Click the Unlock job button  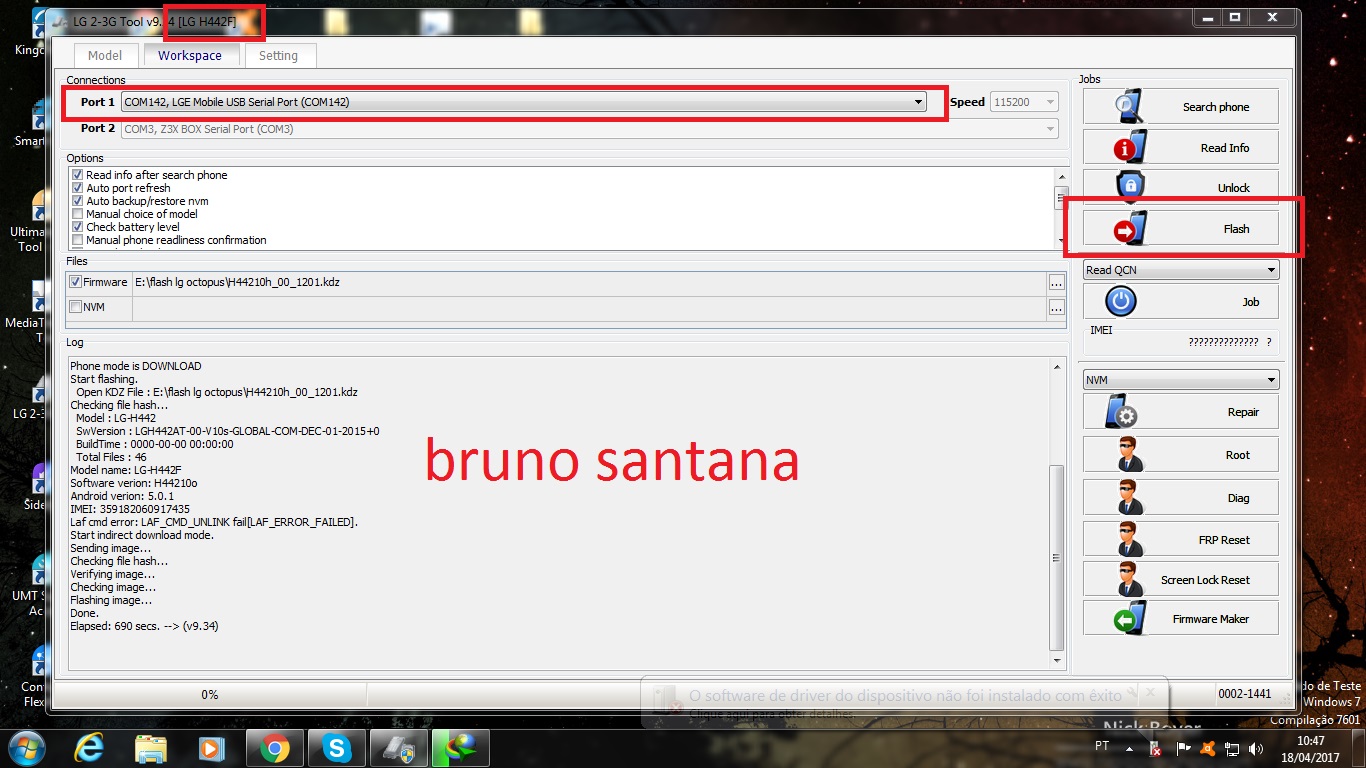tap(1180, 187)
